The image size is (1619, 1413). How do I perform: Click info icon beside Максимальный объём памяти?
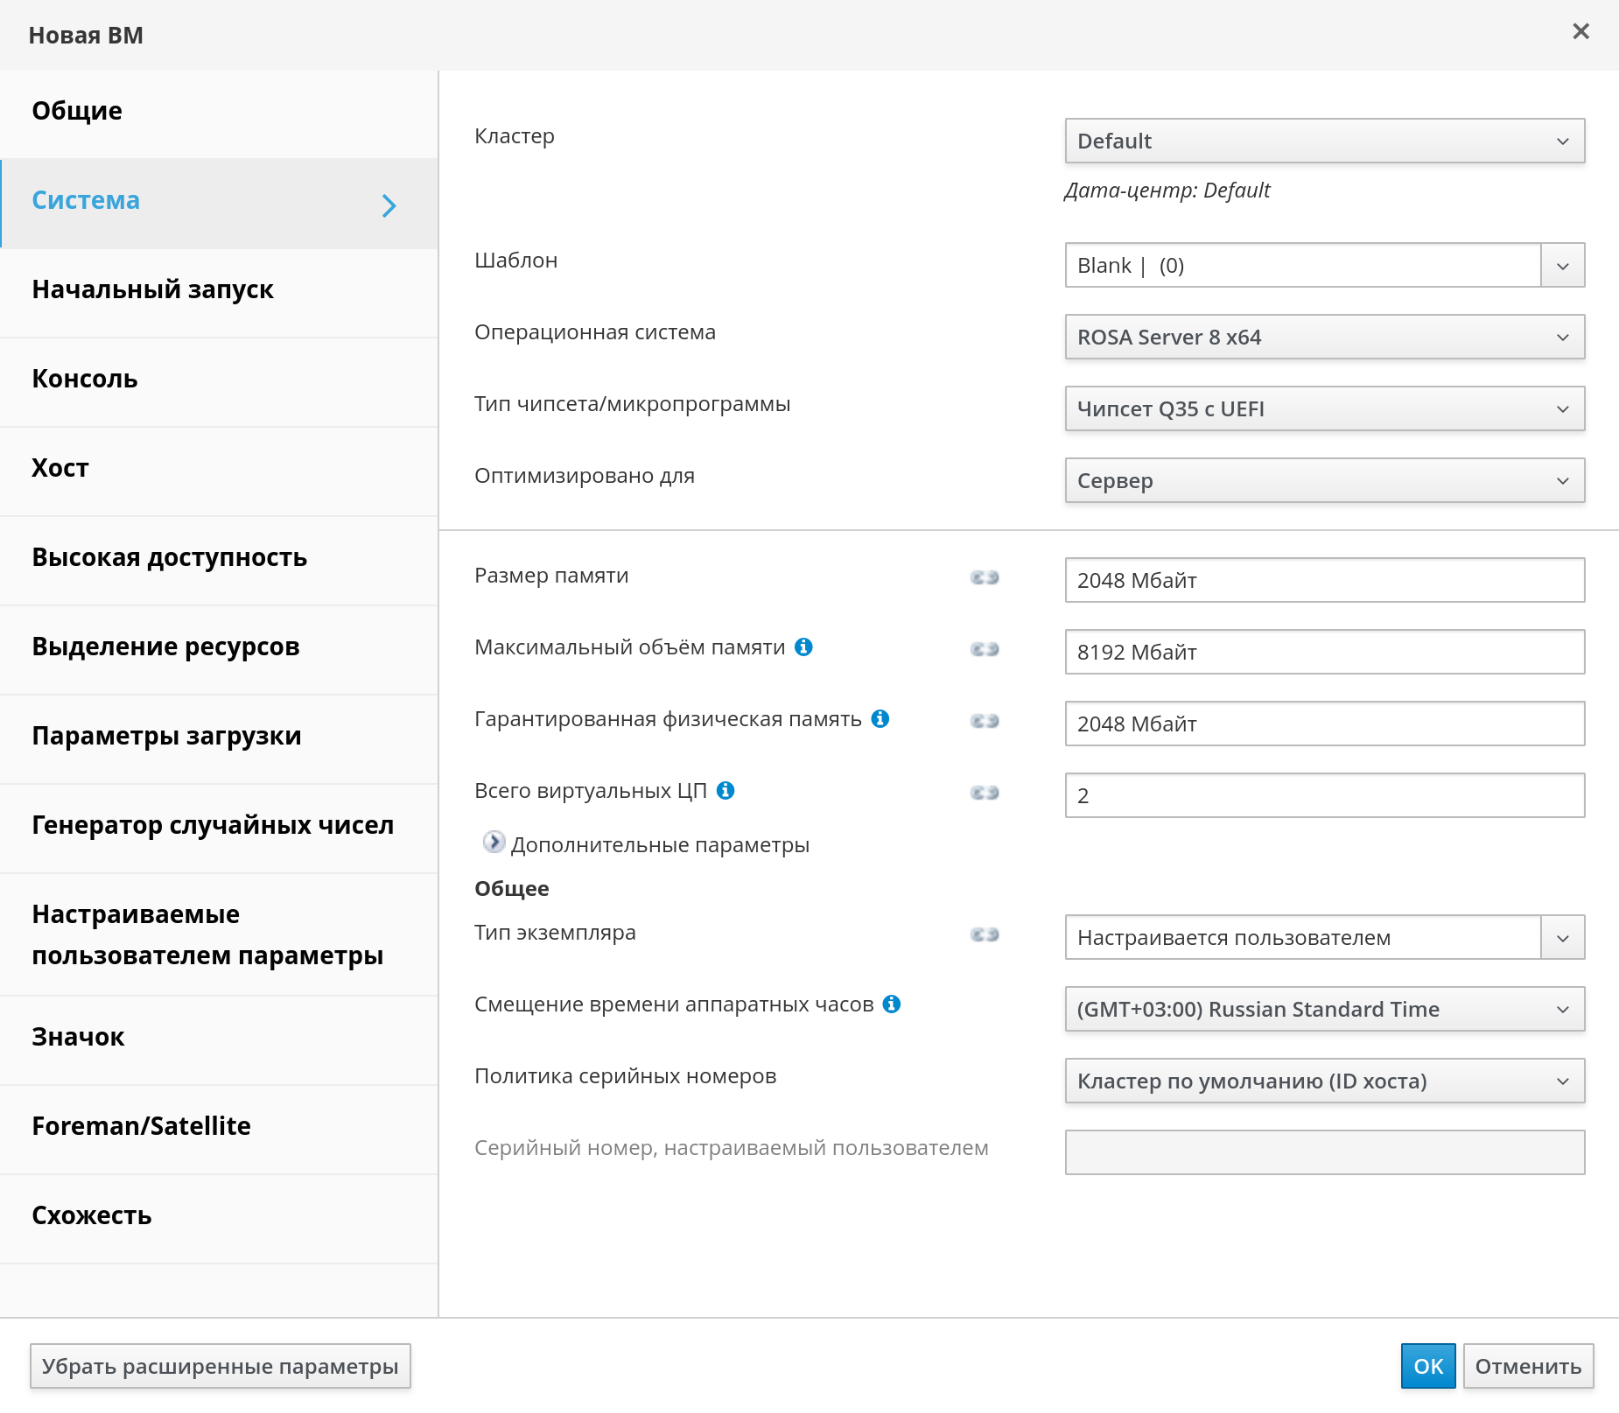point(803,647)
